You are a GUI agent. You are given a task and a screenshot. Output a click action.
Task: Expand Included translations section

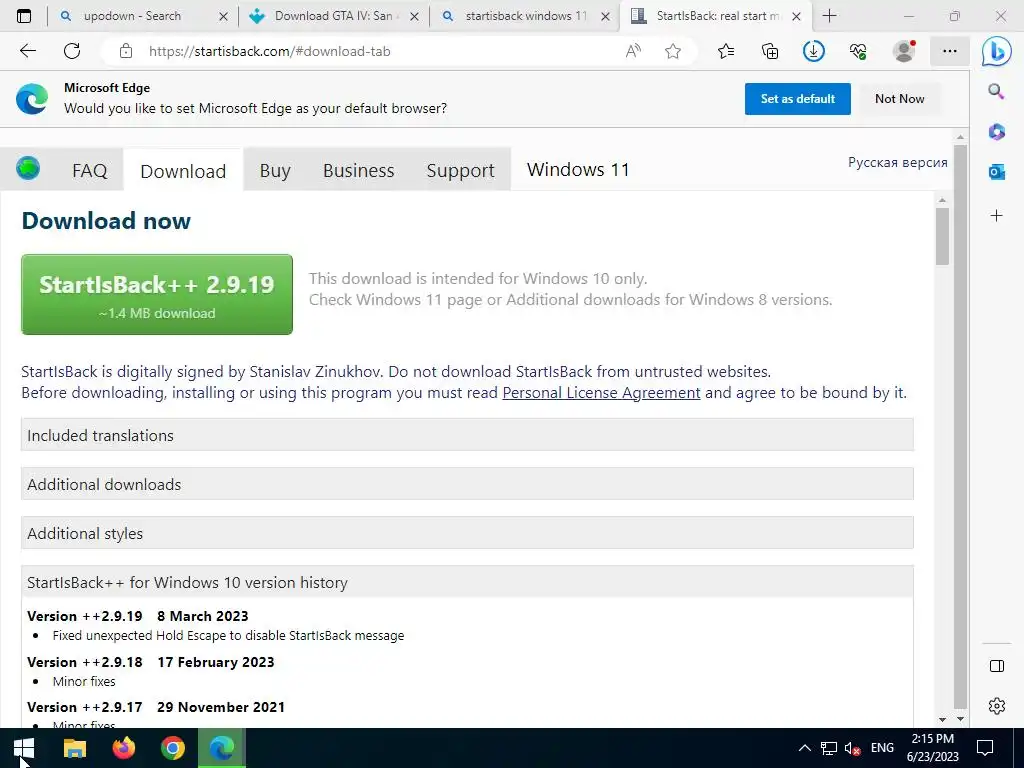point(467,435)
